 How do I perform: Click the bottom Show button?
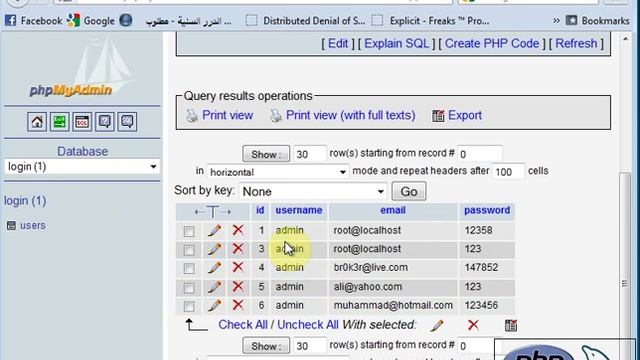click(266, 346)
